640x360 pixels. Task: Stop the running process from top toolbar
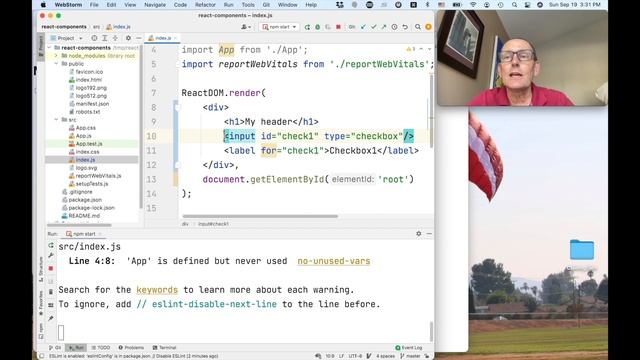(338, 27)
